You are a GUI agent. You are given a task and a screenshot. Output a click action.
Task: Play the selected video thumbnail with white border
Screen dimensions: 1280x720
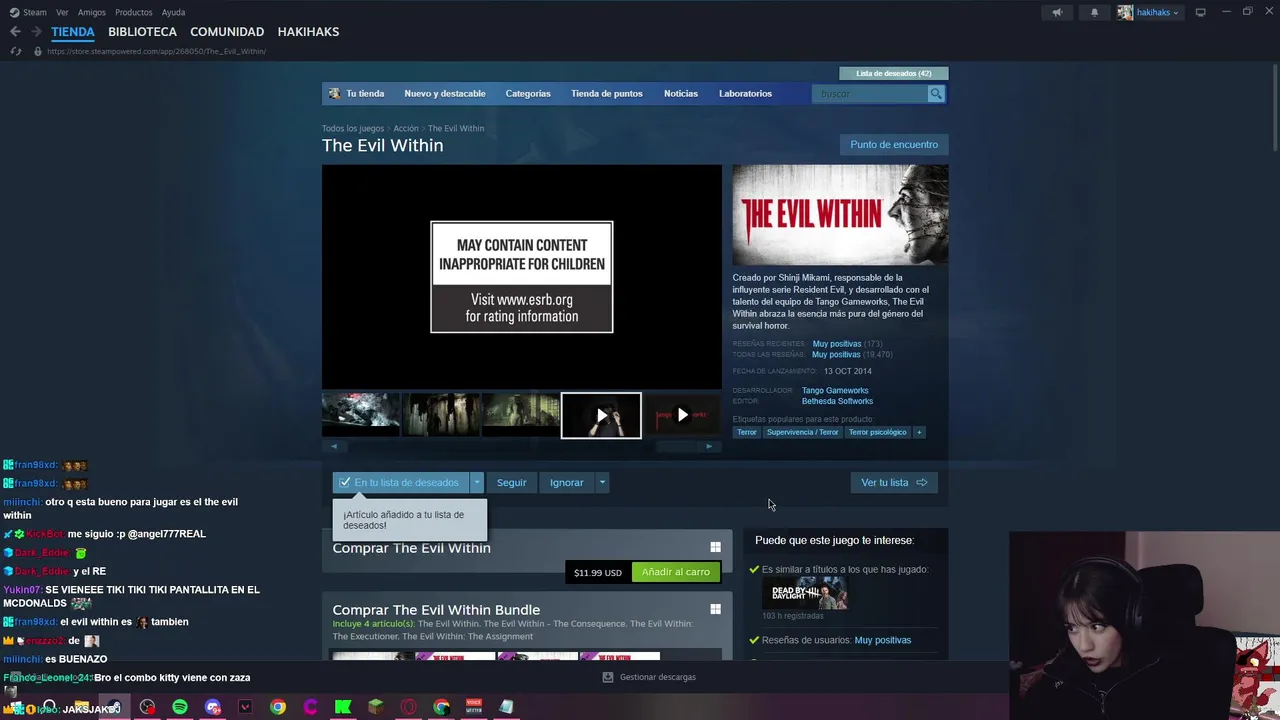tap(601, 415)
